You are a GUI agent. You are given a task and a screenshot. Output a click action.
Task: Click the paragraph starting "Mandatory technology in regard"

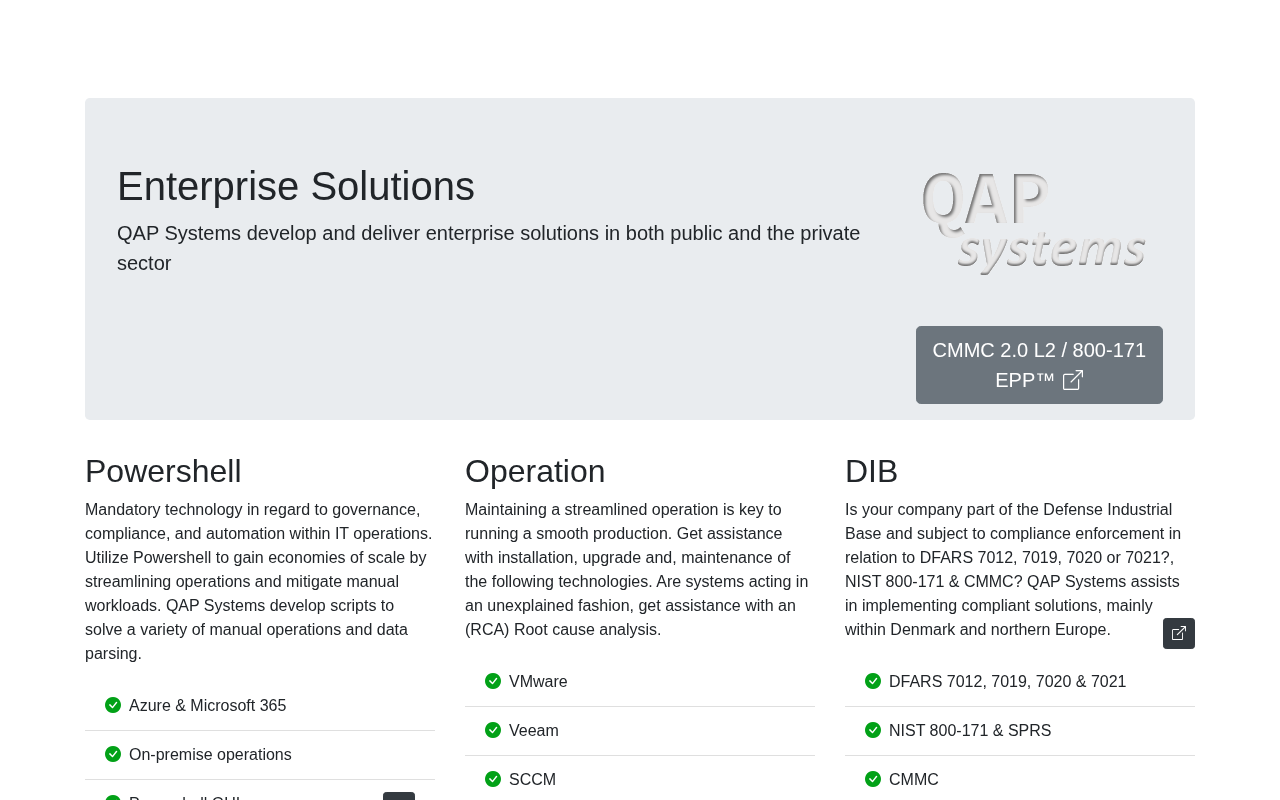click(x=259, y=581)
